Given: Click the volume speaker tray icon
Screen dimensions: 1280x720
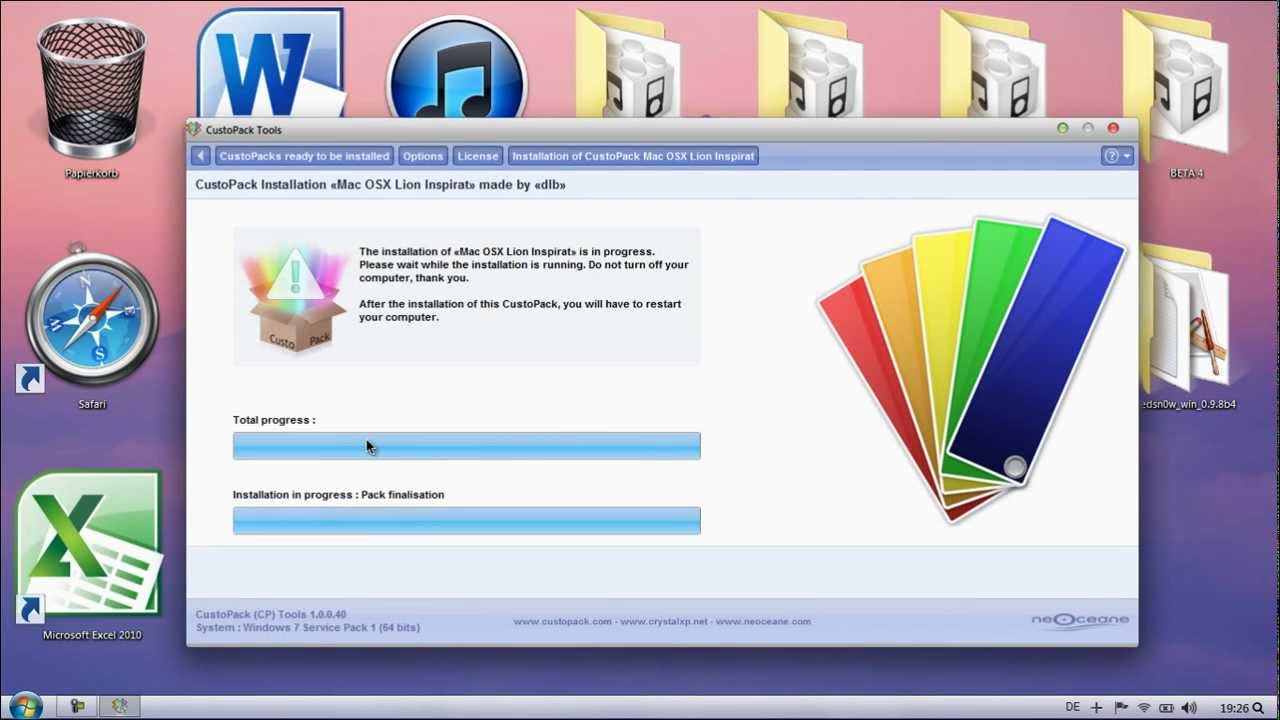Looking at the screenshot, I should (1189, 707).
